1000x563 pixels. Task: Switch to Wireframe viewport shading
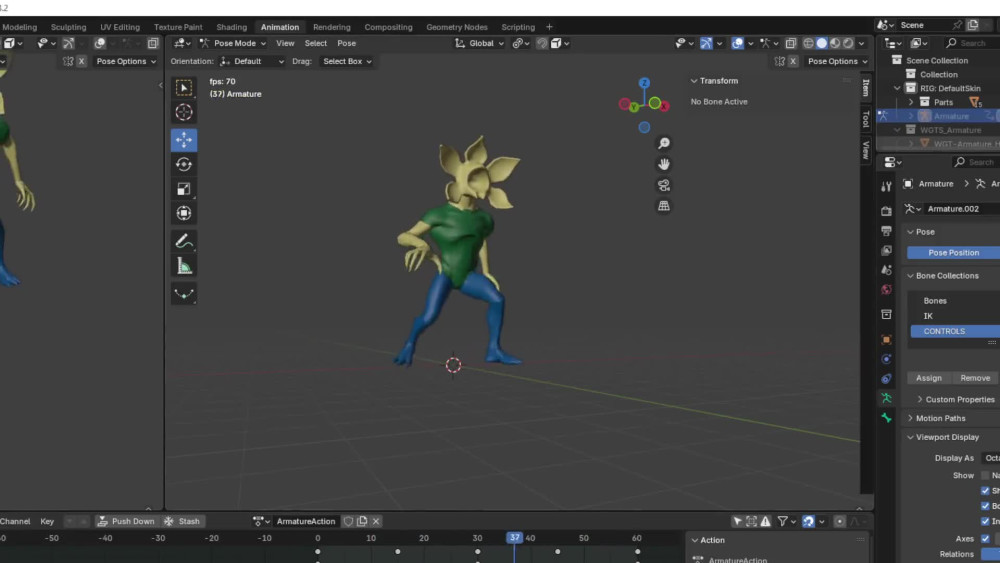[809, 43]
